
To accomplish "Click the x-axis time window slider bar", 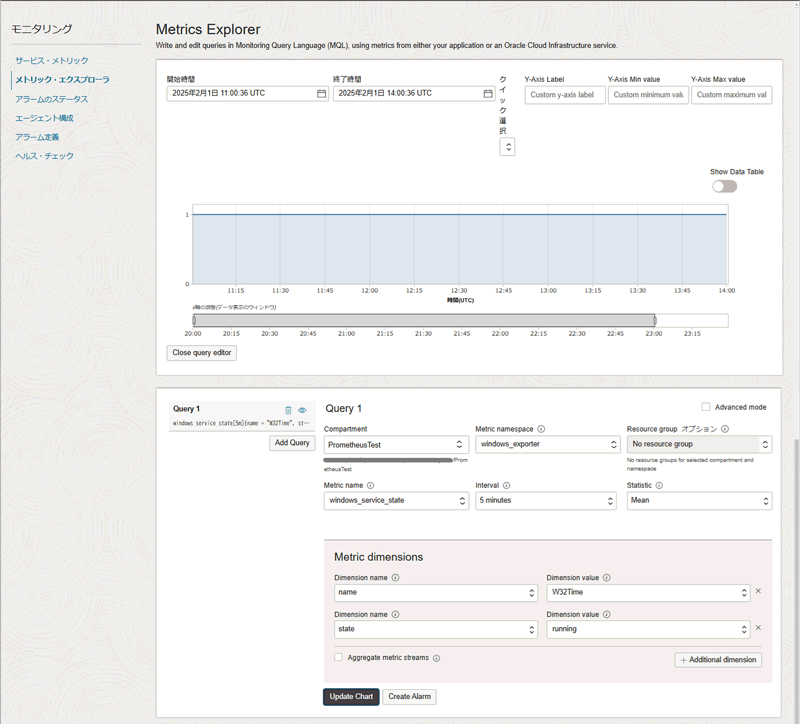I will tap(424, 320).
